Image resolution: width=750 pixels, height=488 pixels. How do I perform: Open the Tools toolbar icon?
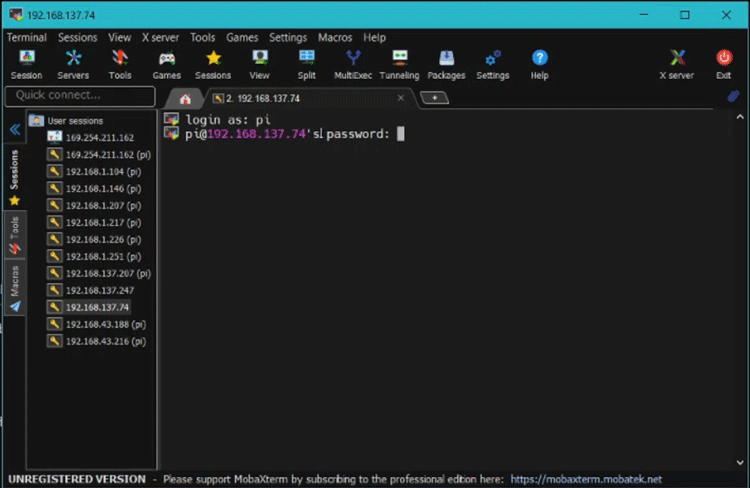(x=120, y=64)
